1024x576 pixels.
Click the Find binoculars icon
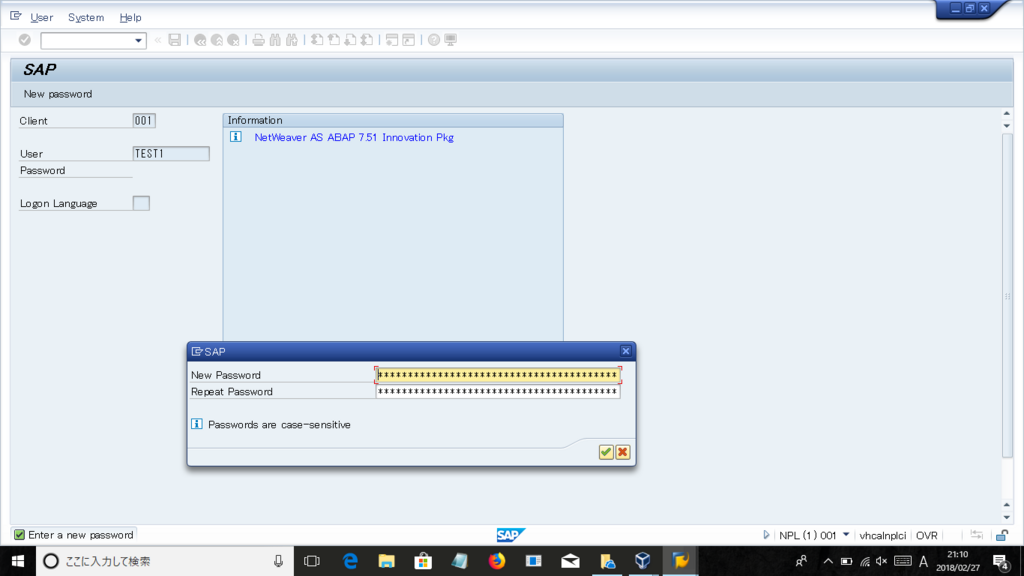pyautogui.click(x=275, y=40)
